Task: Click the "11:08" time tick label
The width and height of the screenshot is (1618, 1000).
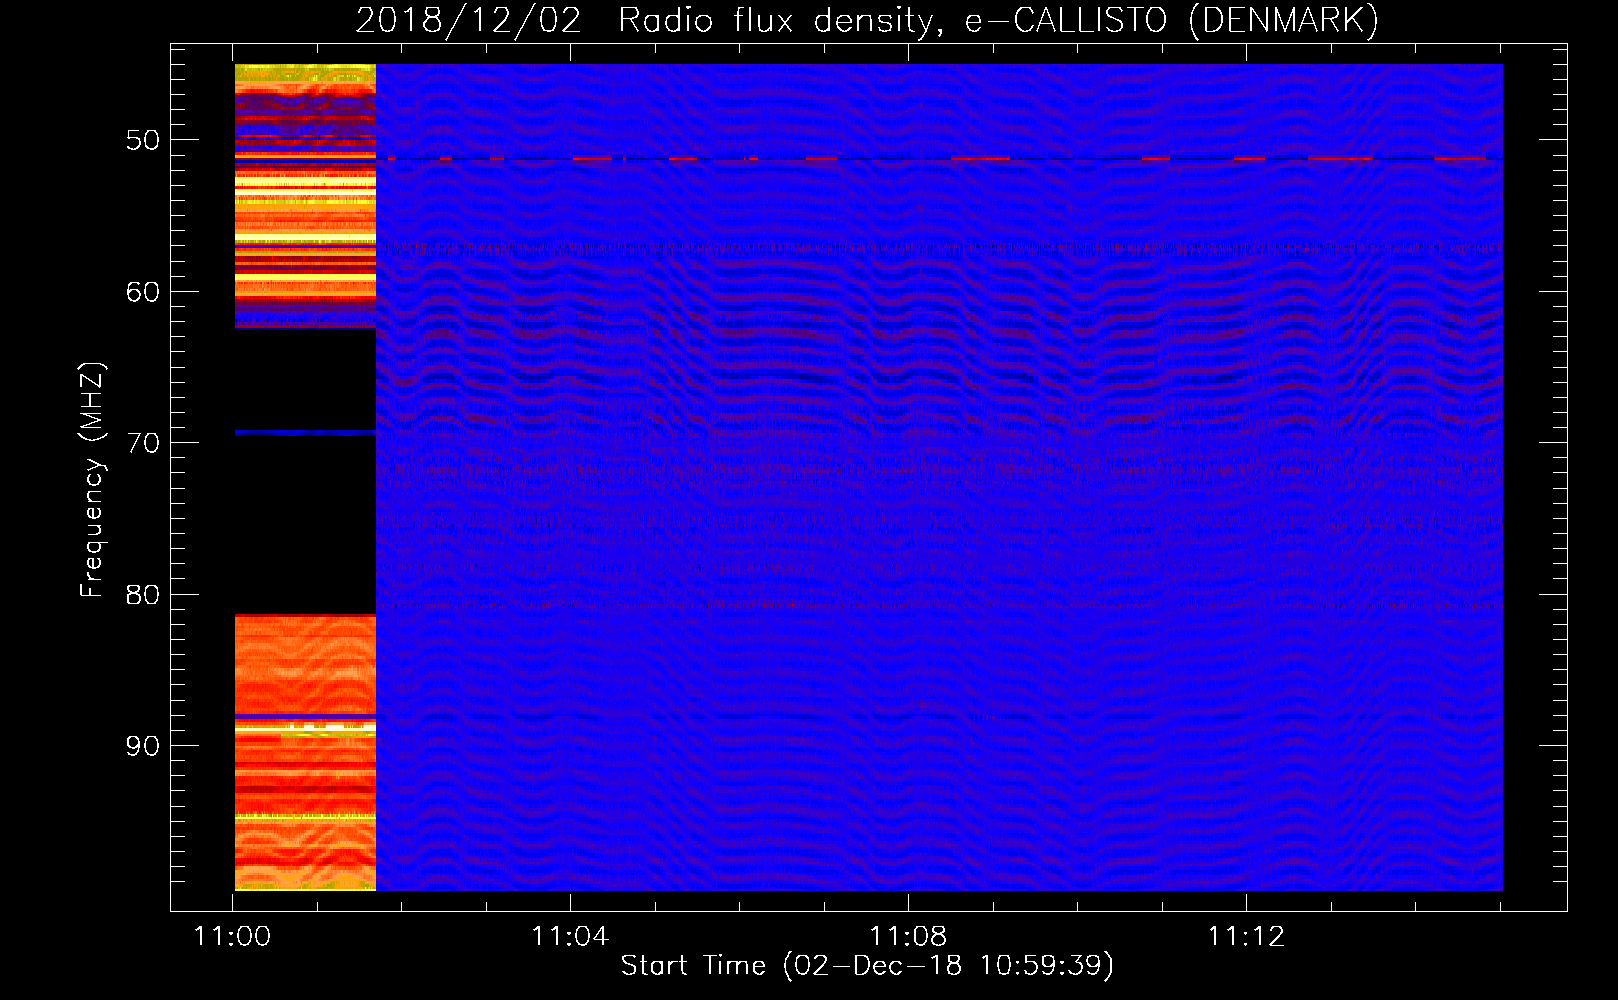Action: (908, 937)
